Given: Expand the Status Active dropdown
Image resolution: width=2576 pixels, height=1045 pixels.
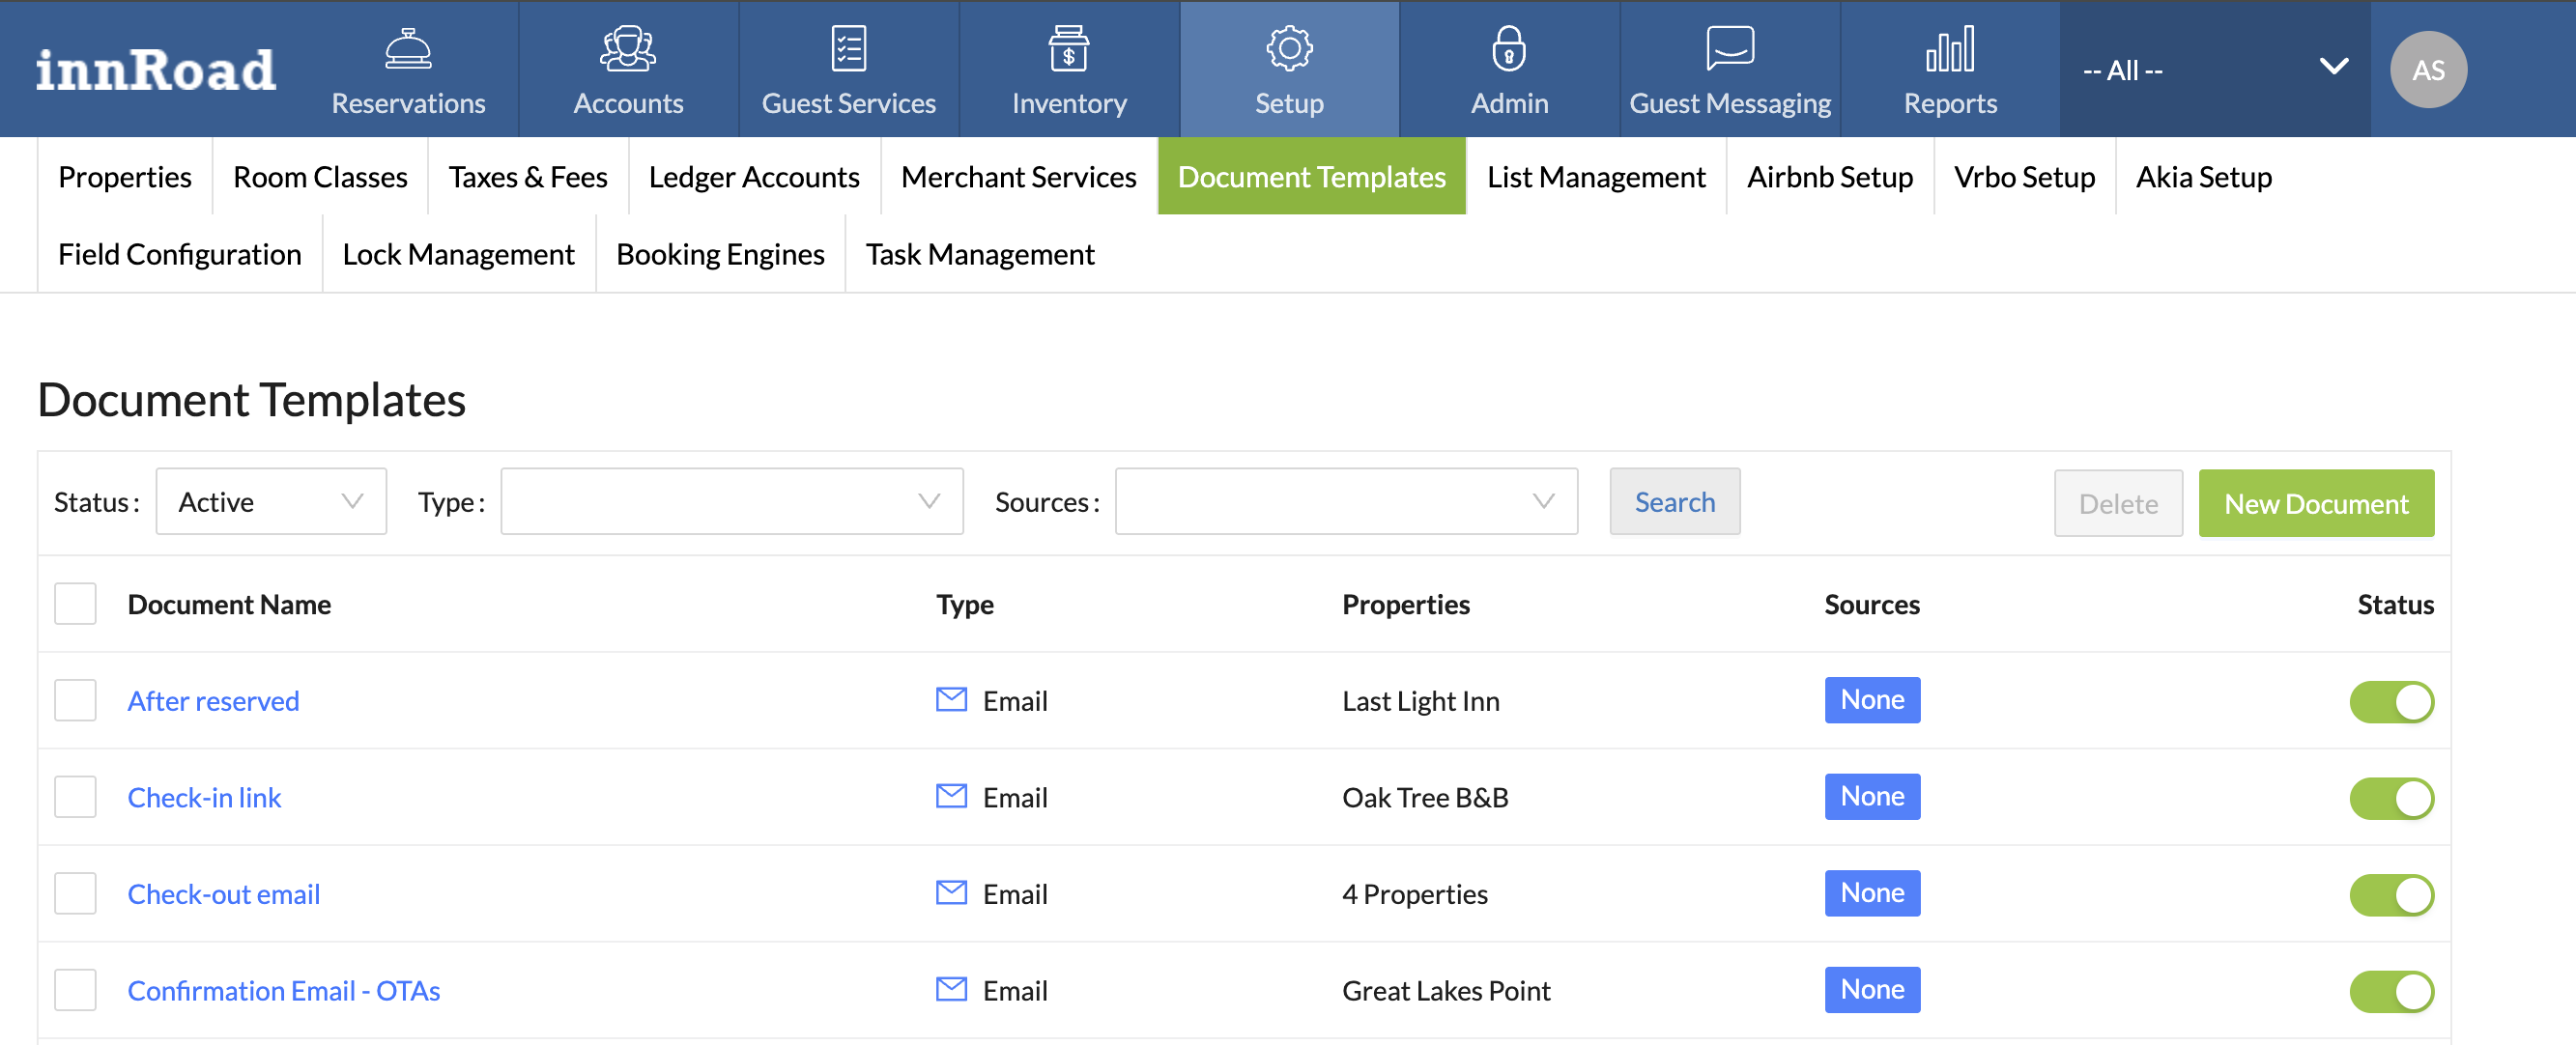Looking at the screenshot, I should point(271,502).
